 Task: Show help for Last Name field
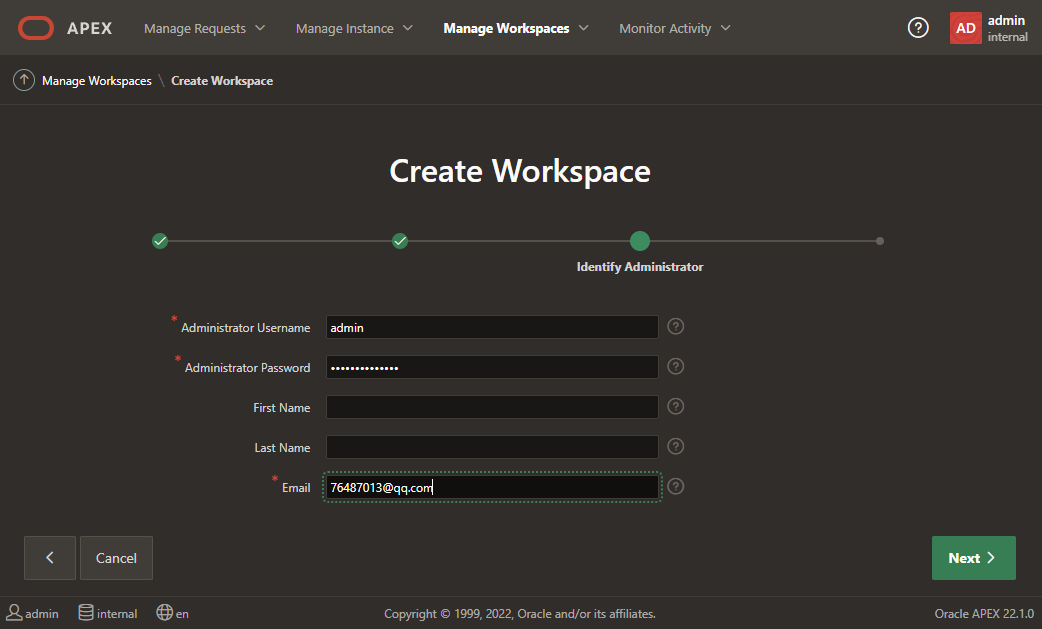click(676, 447)
